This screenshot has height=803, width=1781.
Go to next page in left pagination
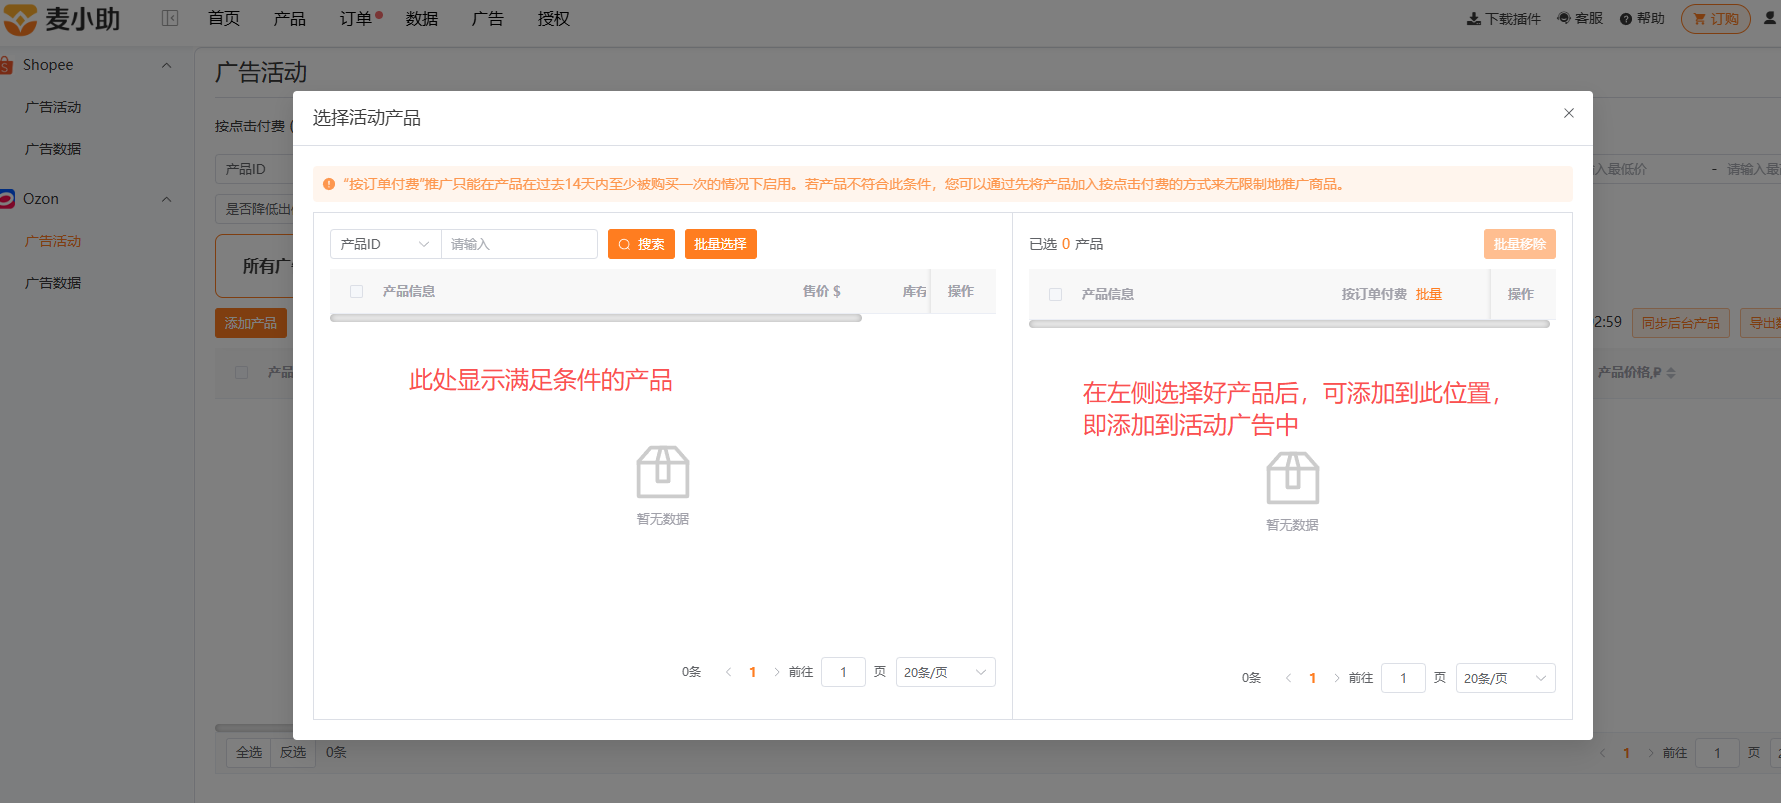pos(776,672)
